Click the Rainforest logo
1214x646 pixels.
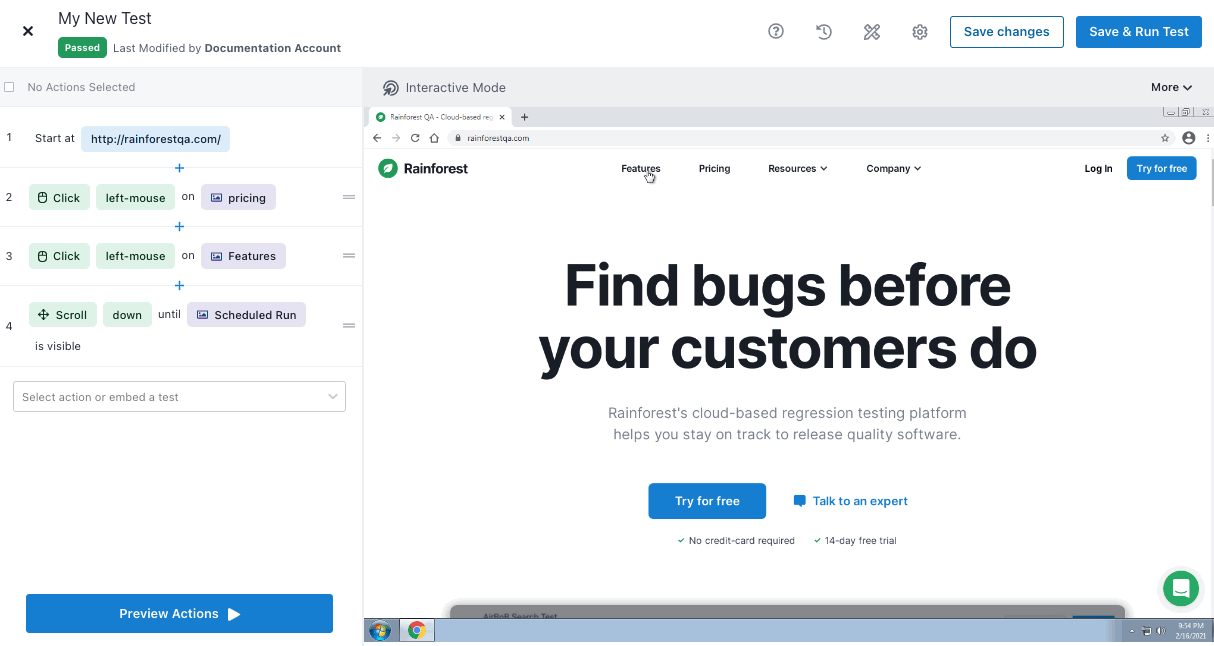(x=423, y=168)
